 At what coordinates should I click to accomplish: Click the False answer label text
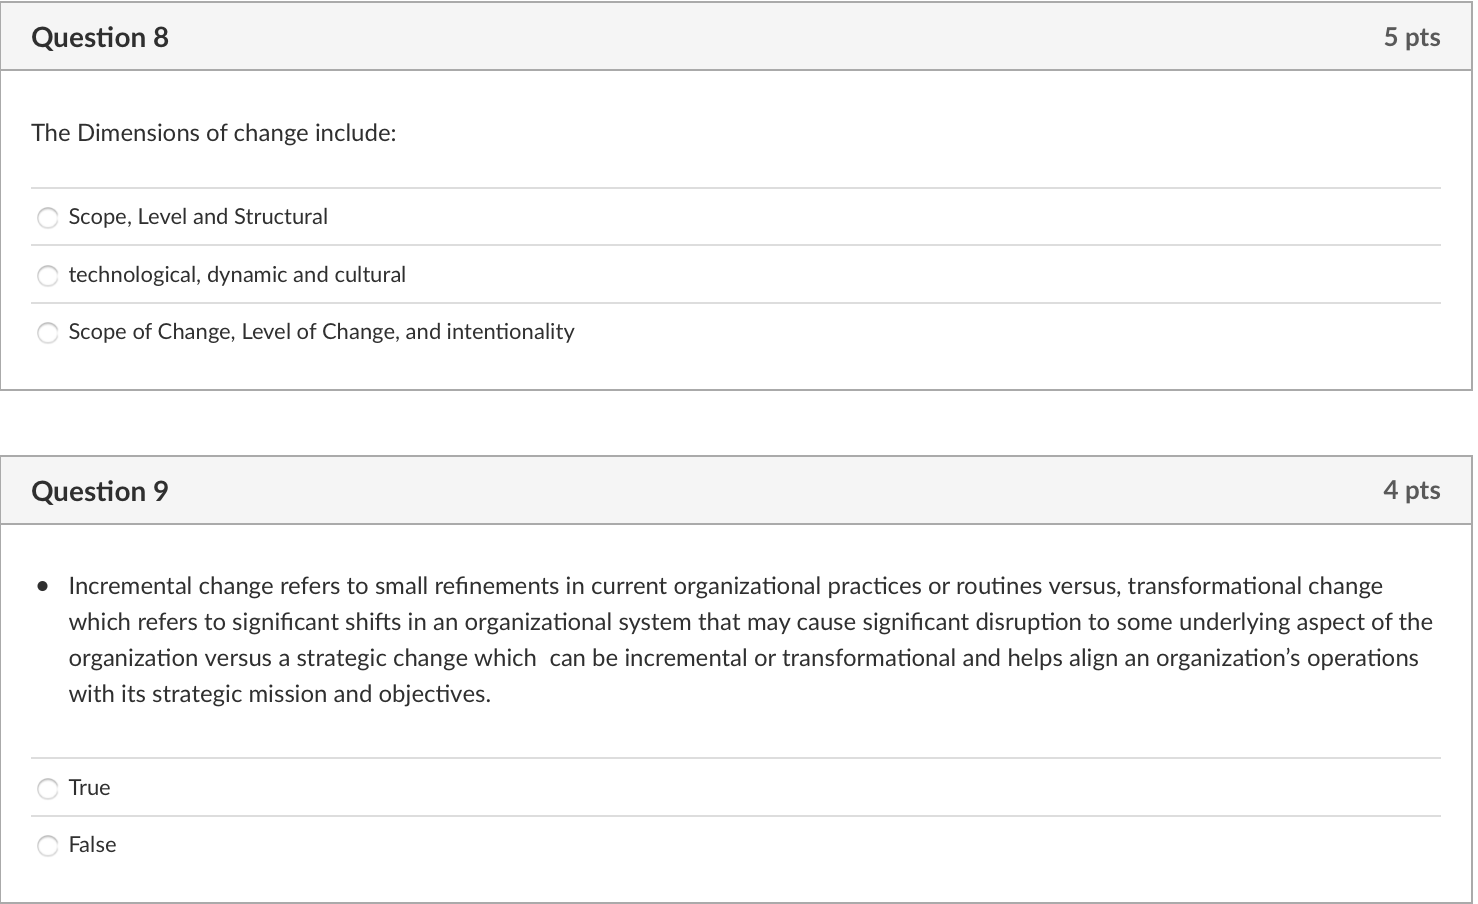(92, 844)
